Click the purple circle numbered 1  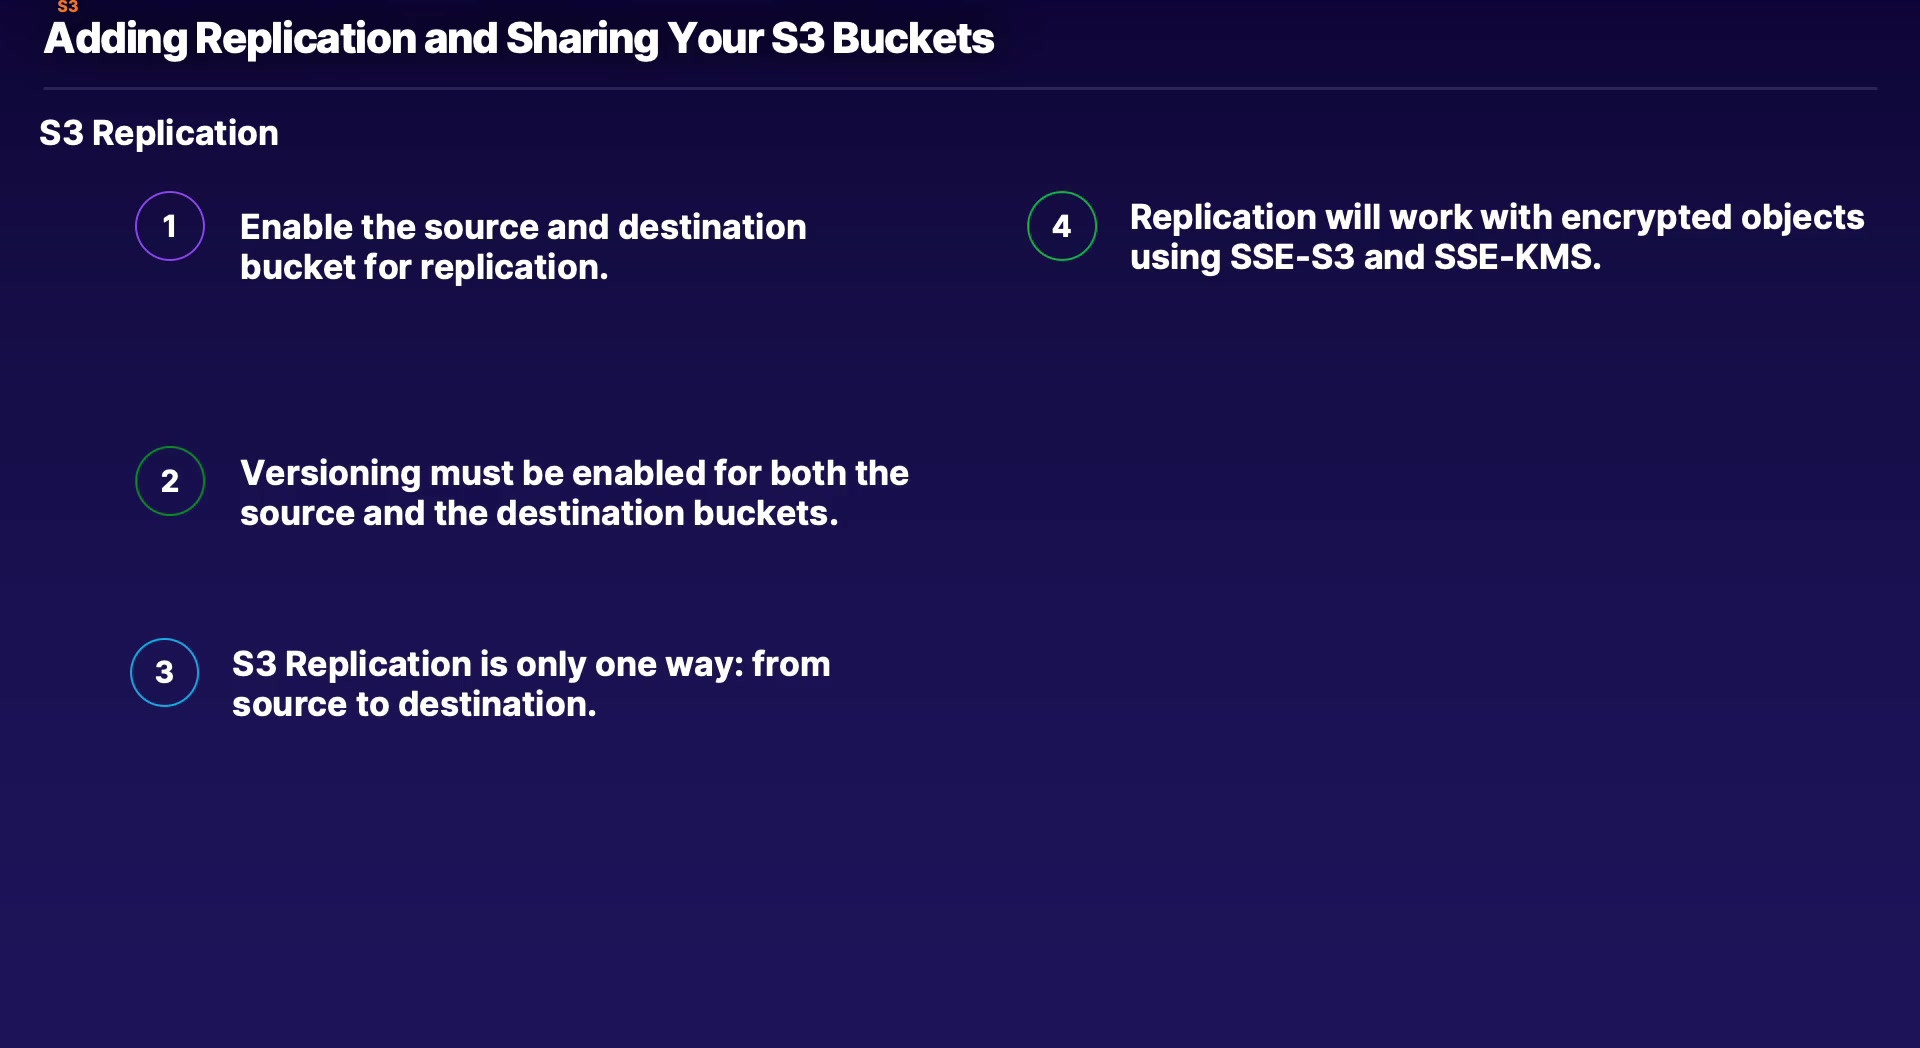click(x=170, y=226)
